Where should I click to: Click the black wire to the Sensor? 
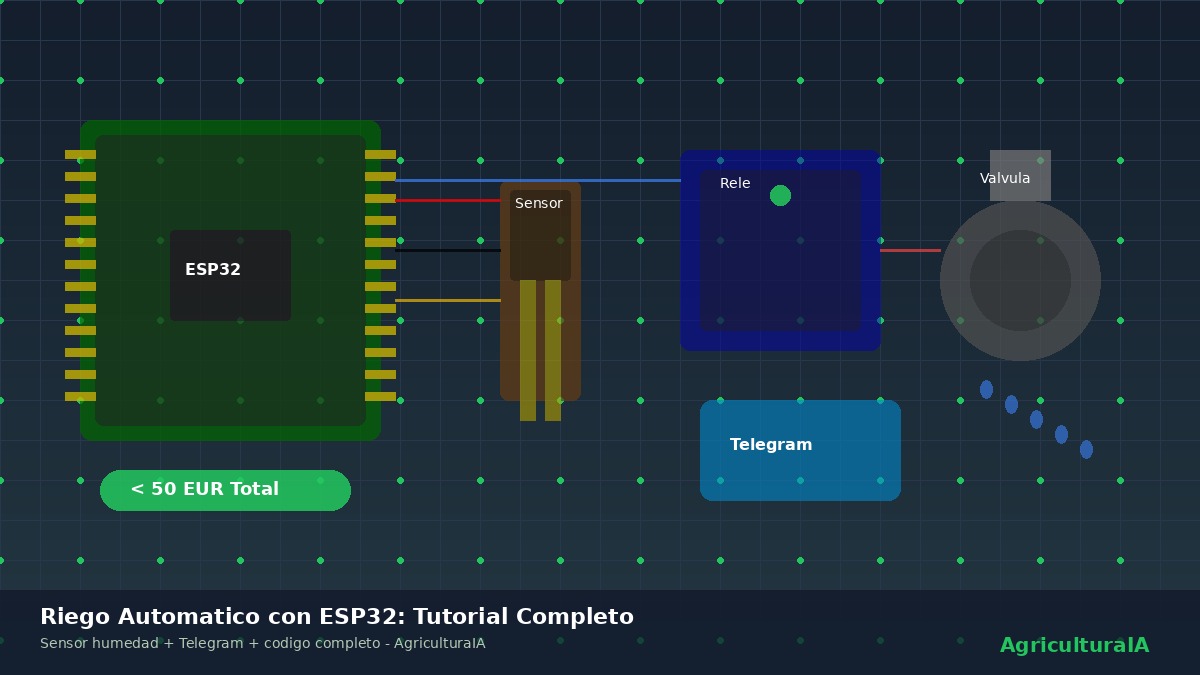(448, 251)
